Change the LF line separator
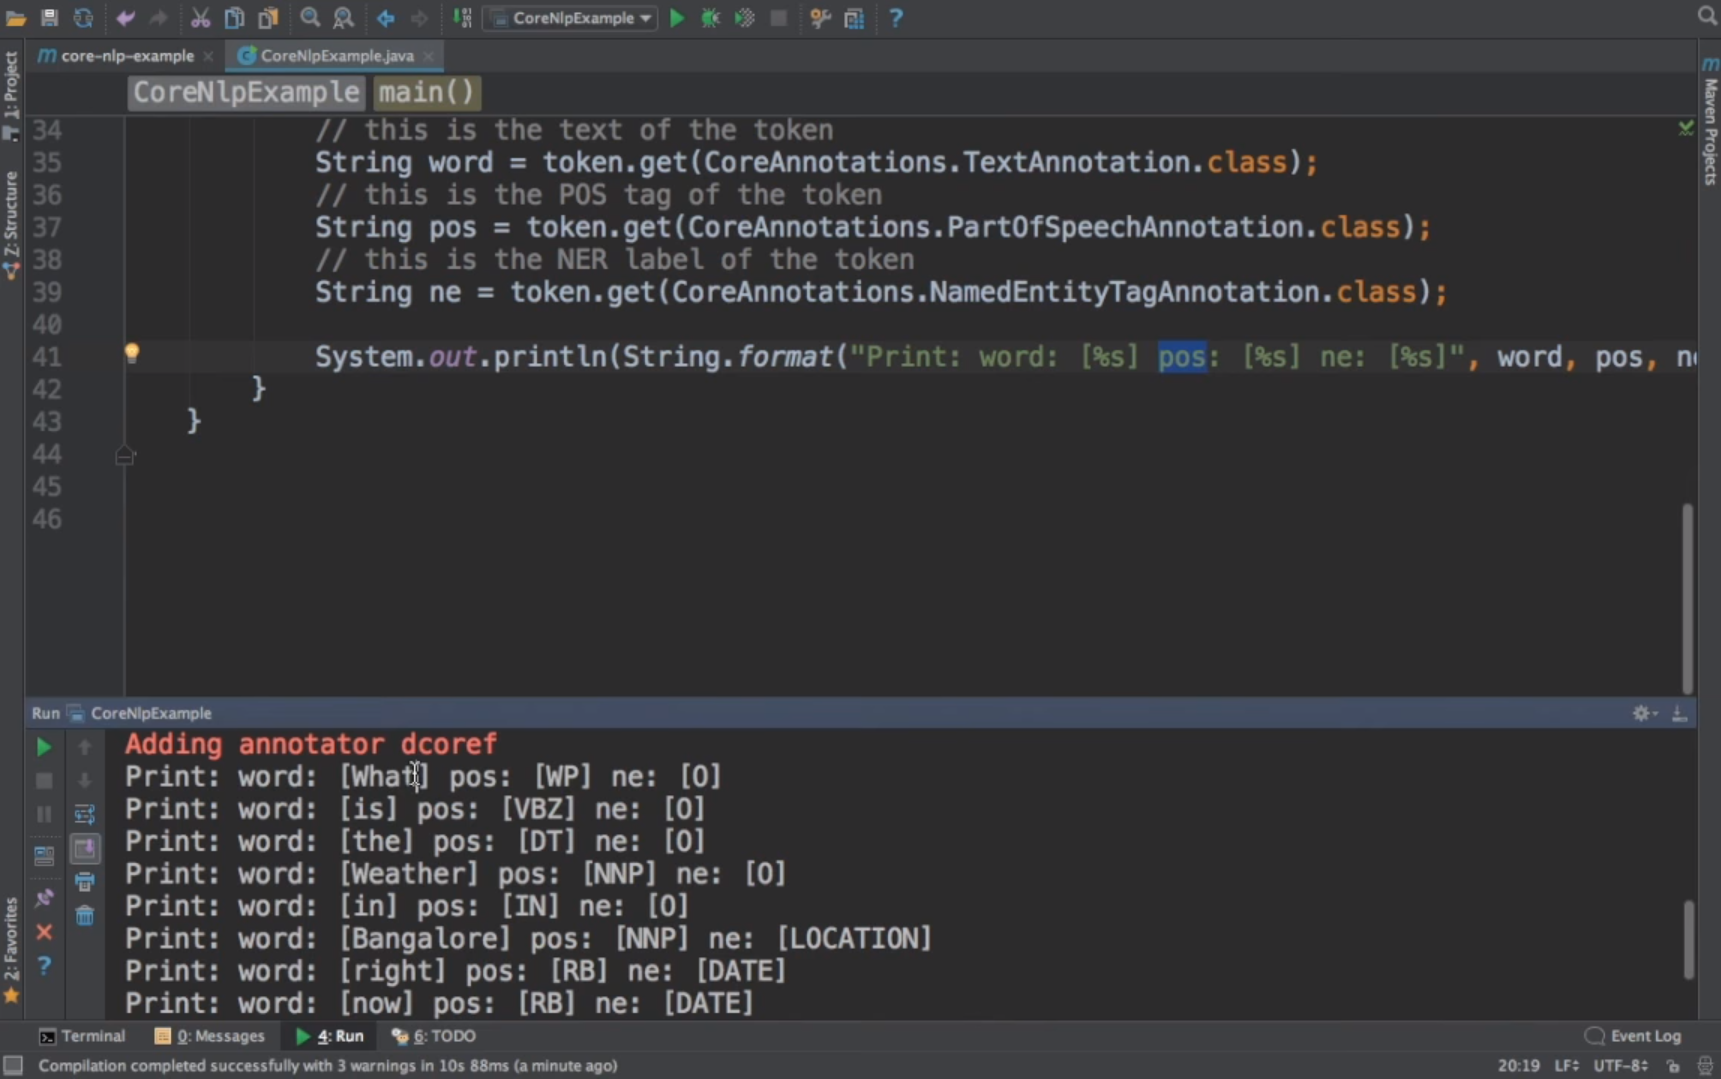Image resolution: width=1721 pixels, height=1079 pixels. click(1567, 1066)
